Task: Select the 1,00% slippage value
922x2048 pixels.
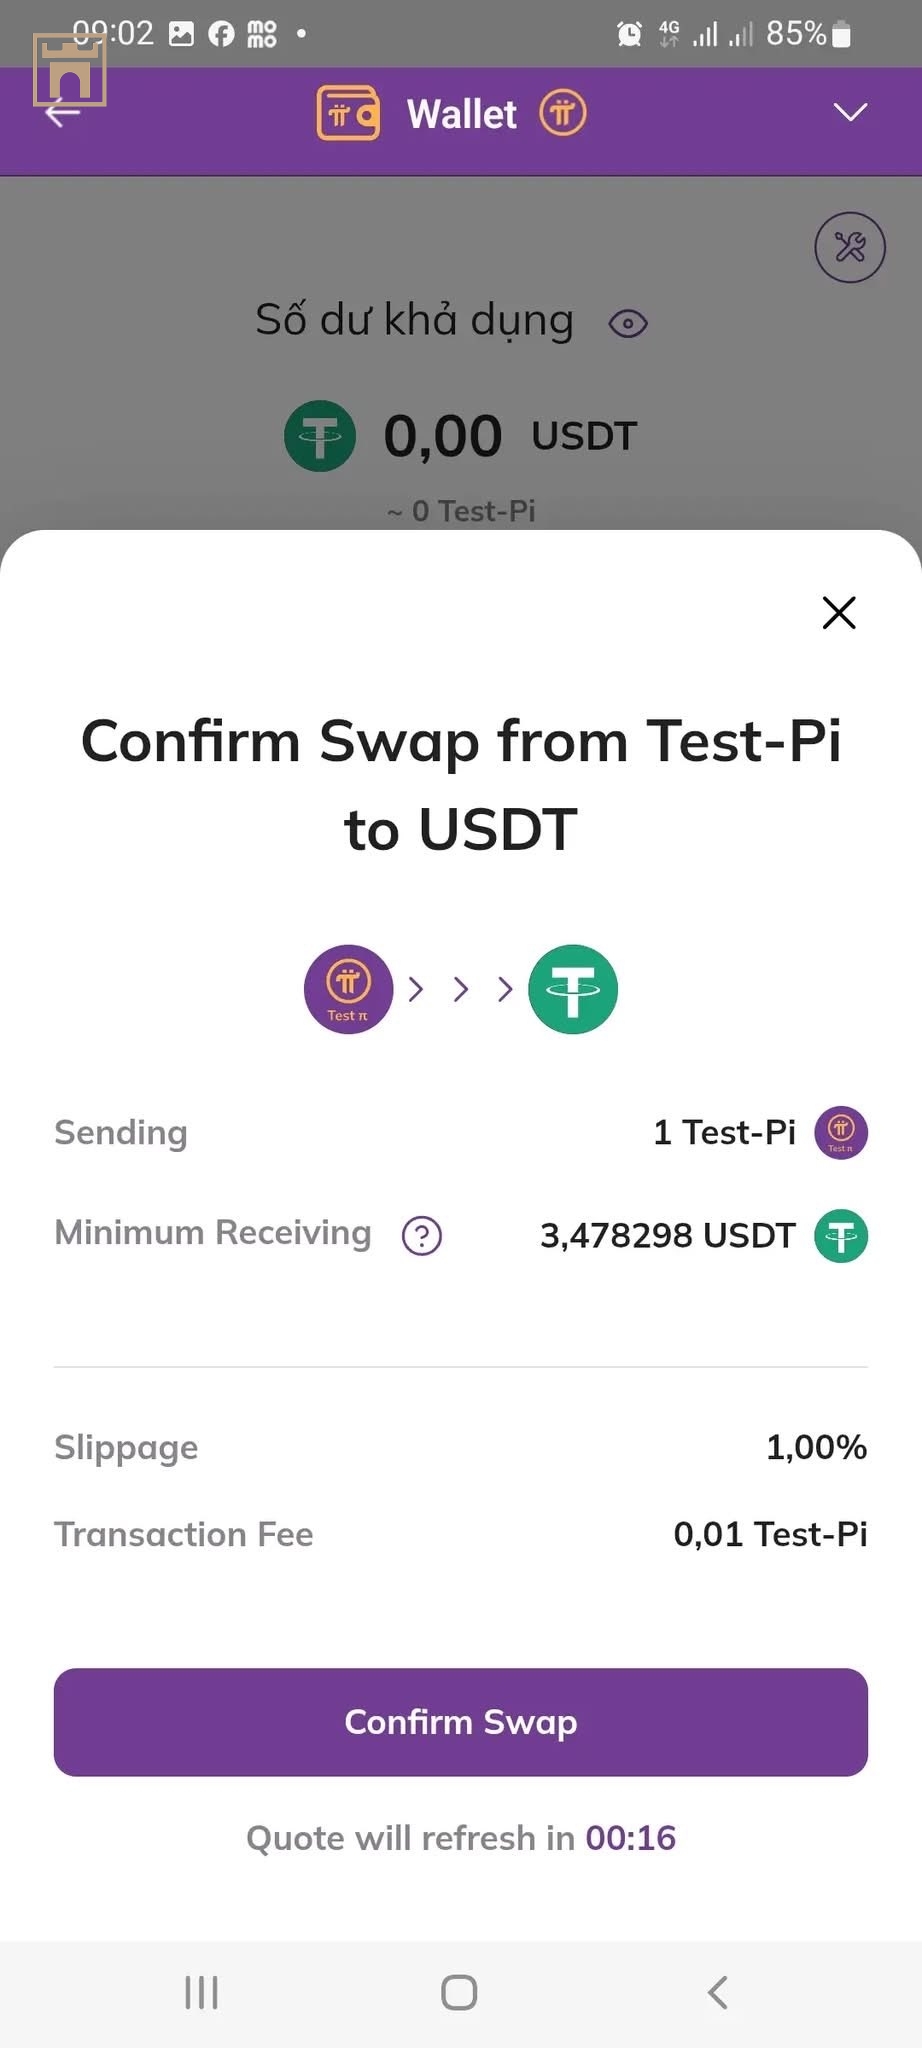Action: pos(816,1447)
